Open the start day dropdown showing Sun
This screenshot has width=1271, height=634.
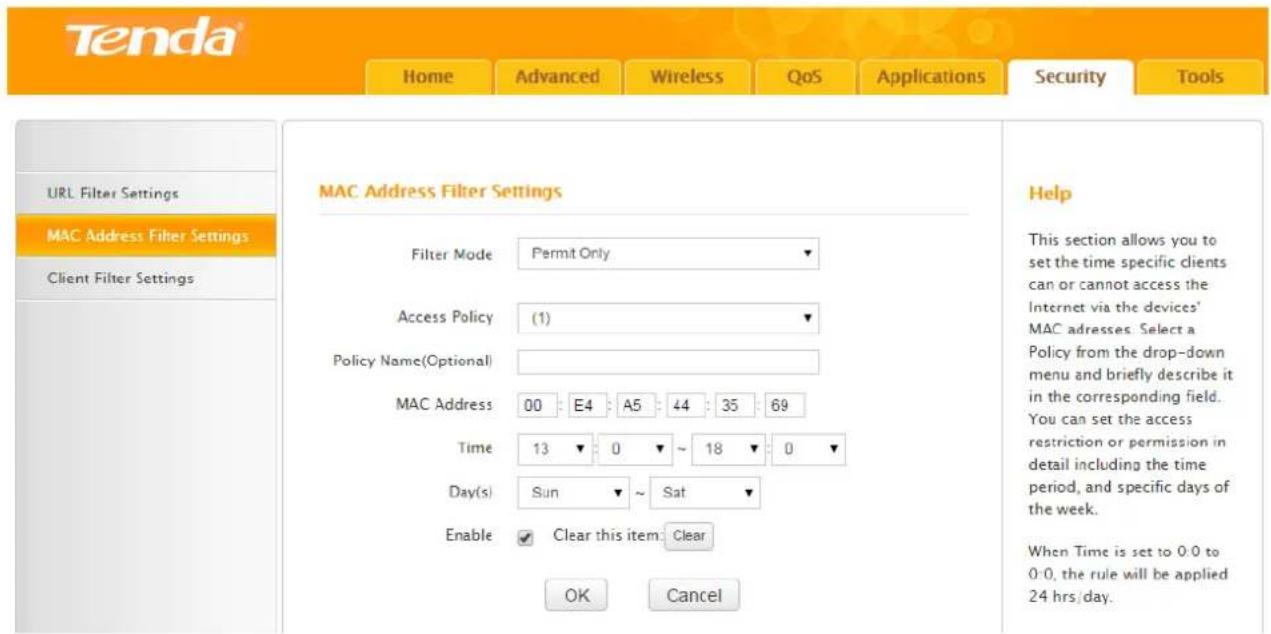(573, 493)
